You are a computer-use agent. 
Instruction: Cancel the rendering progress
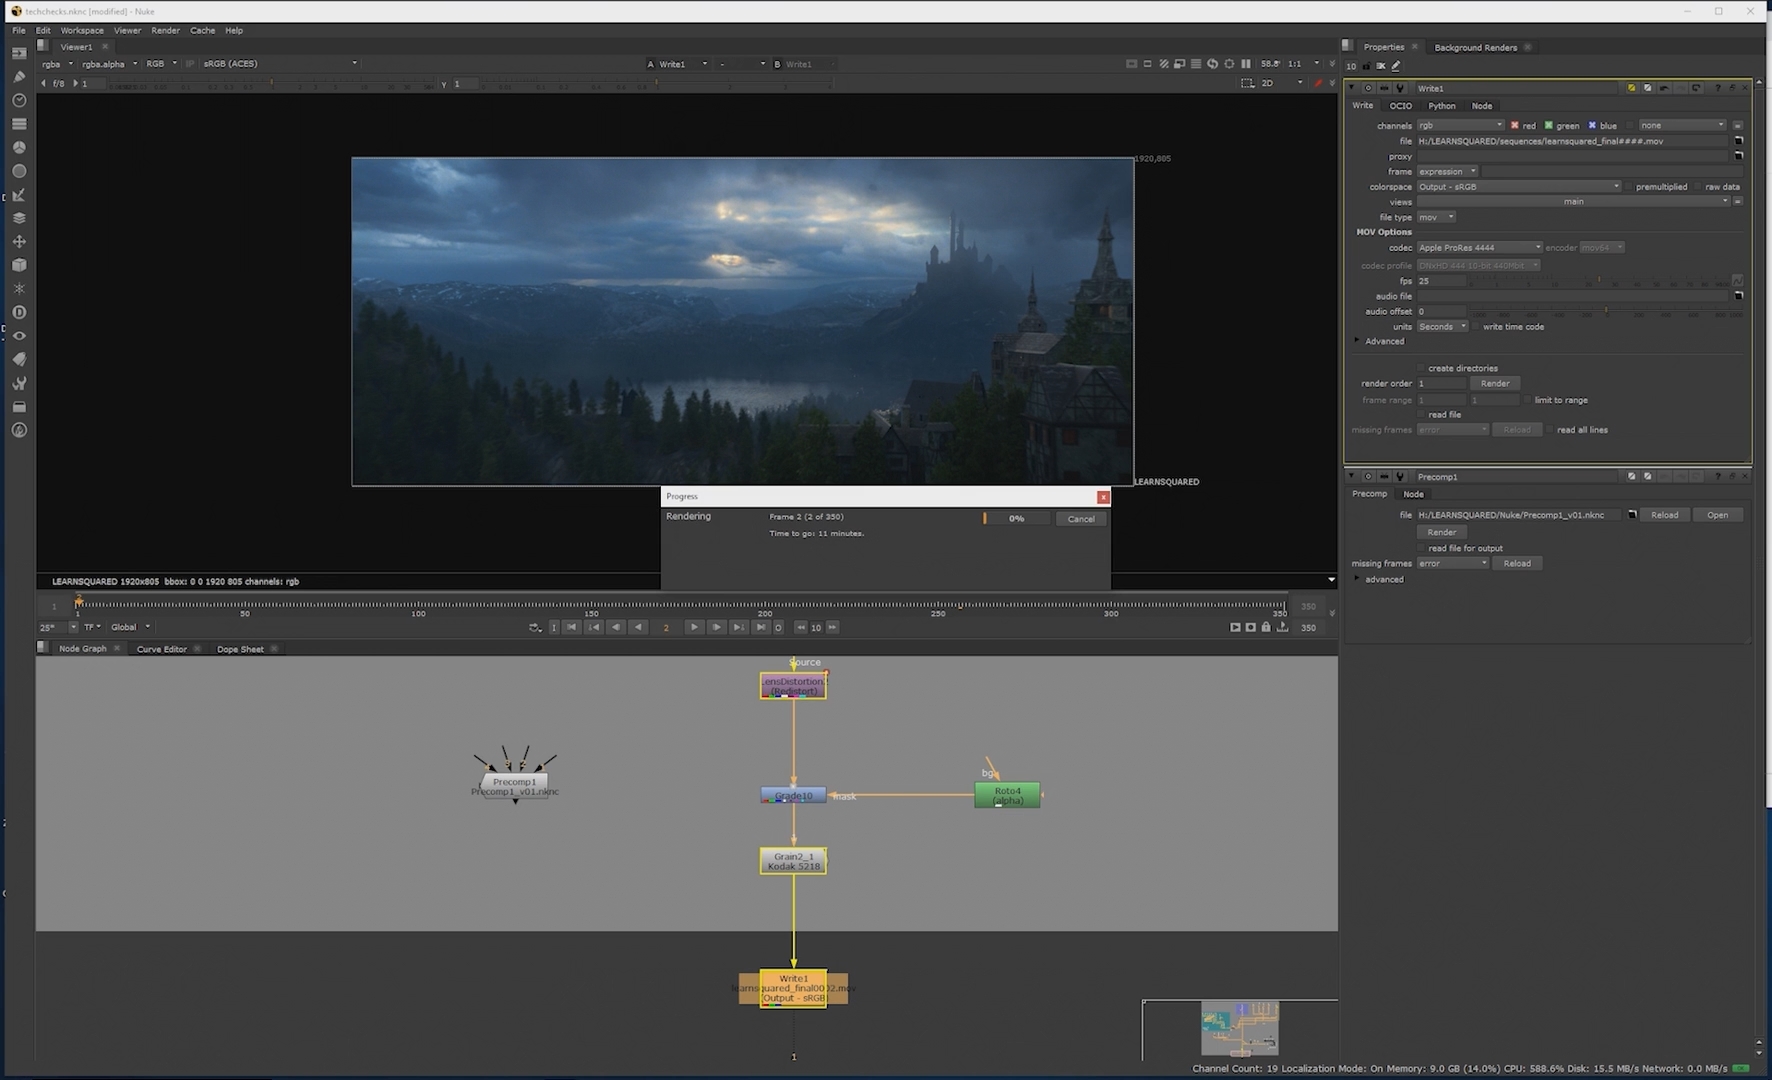pyautogui.click(x=1081, y=519)
